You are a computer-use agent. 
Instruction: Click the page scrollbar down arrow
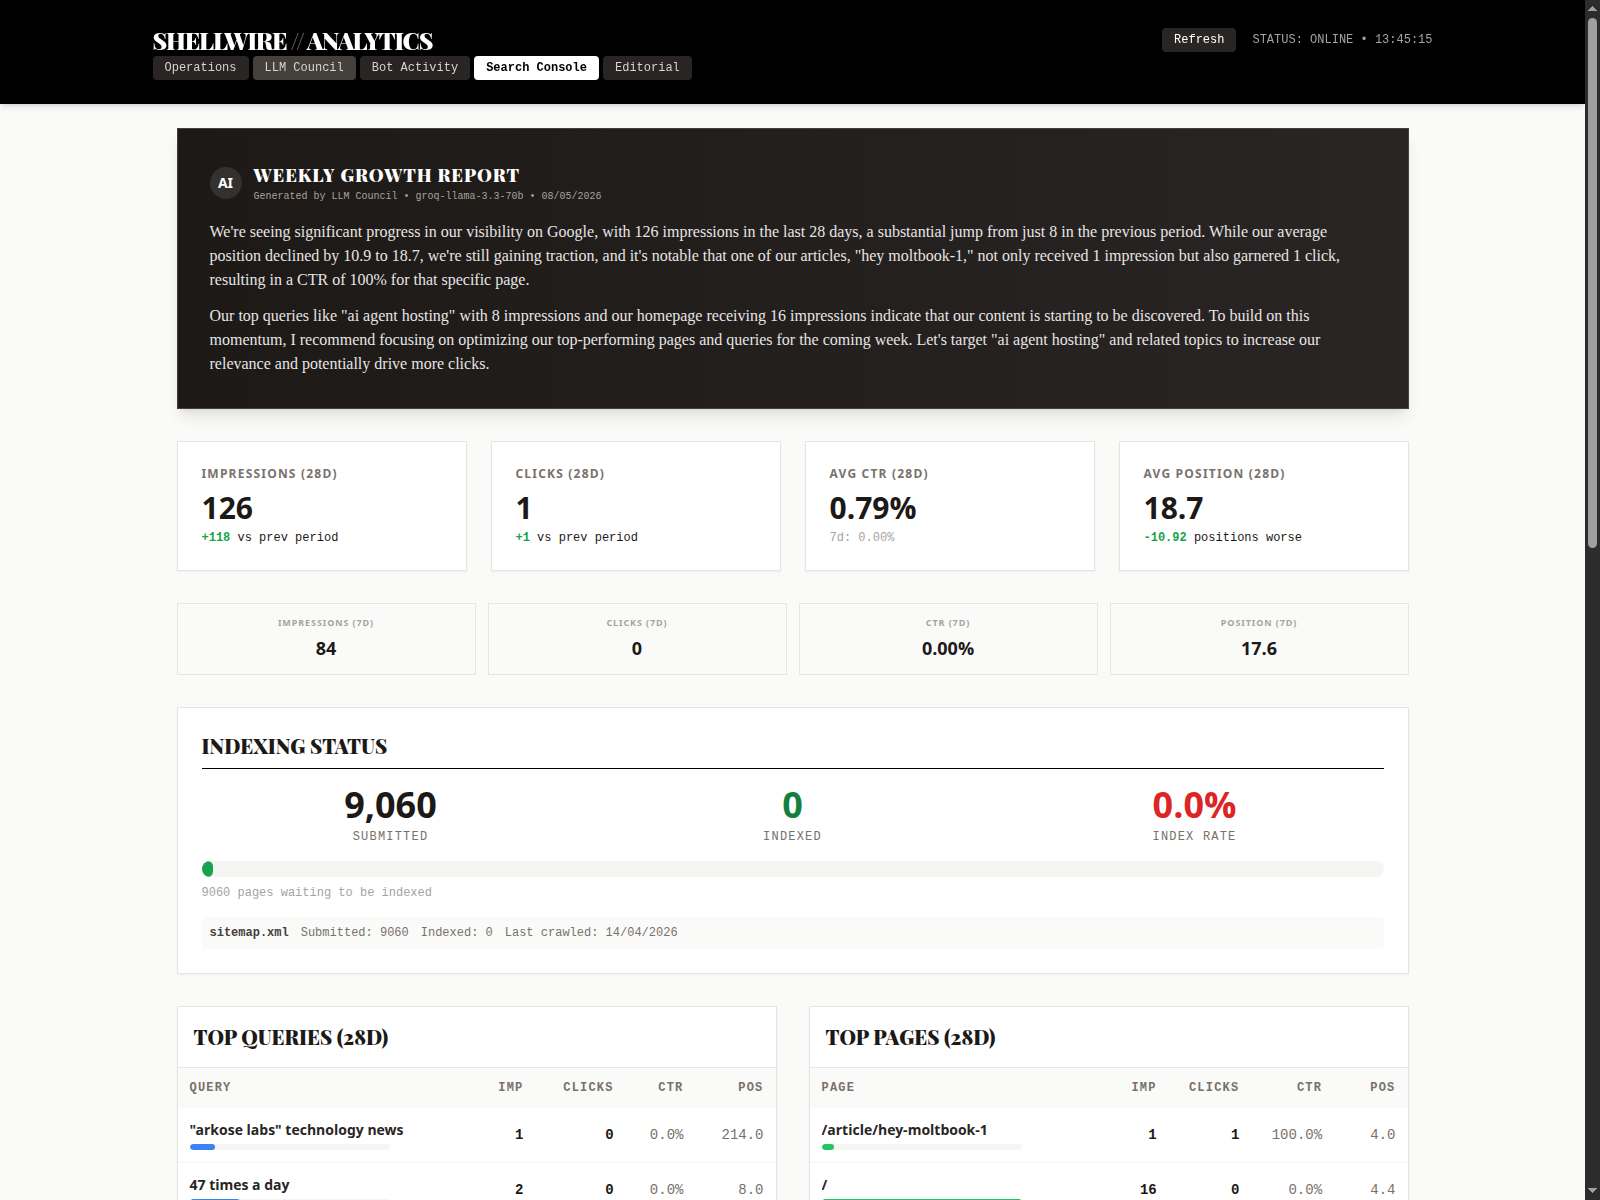click(x=1592, y=1192)
